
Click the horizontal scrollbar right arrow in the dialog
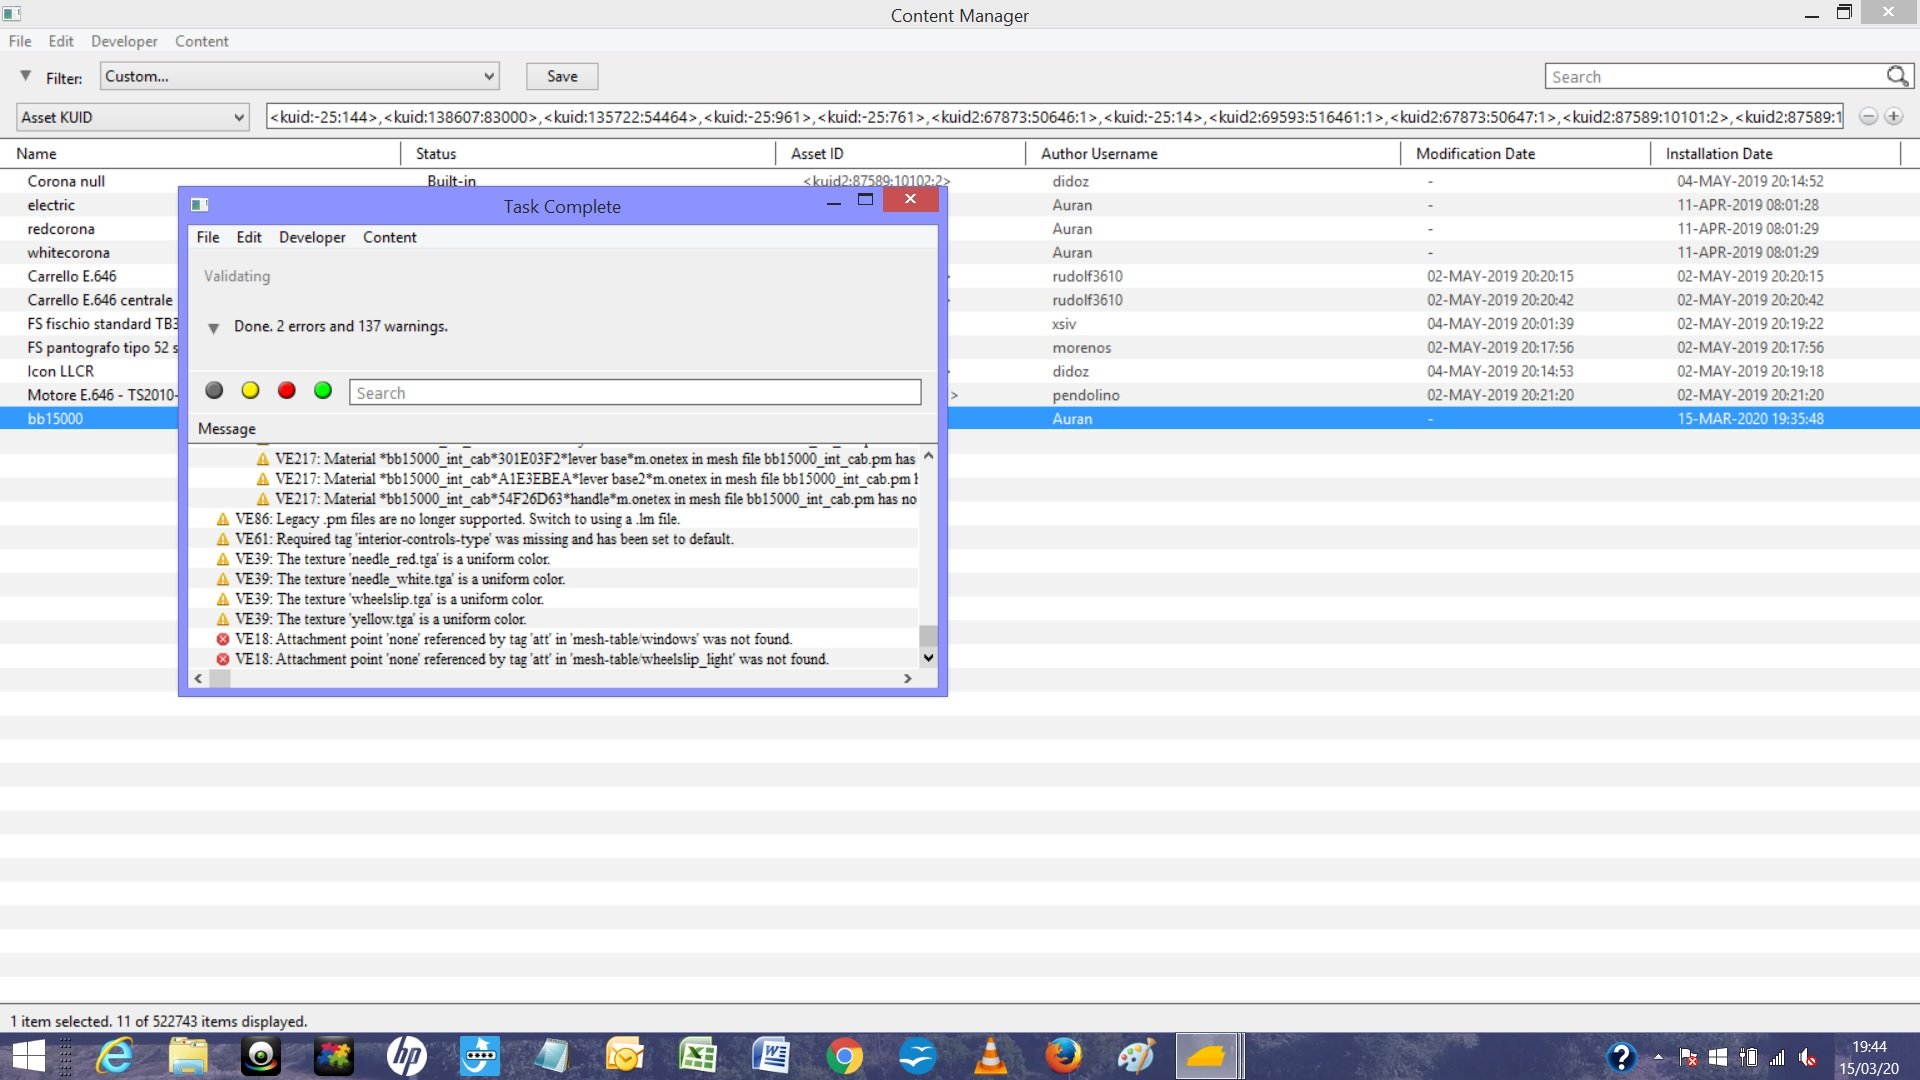click(x=907, y=678)
